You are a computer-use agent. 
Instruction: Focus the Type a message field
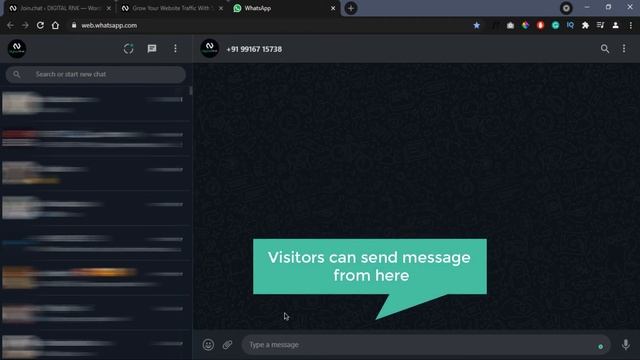pos(426,345)
